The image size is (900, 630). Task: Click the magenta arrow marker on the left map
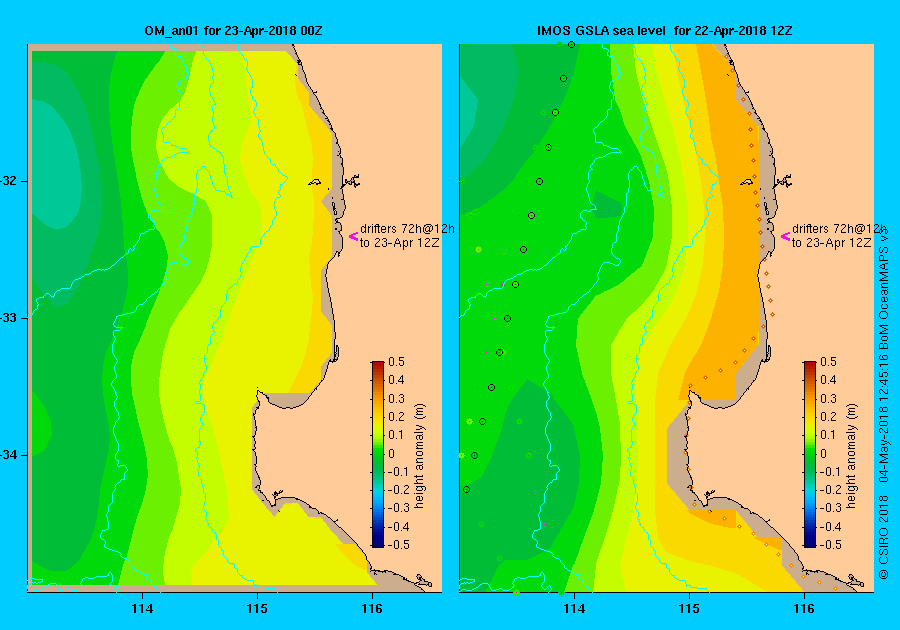(354, 236)
